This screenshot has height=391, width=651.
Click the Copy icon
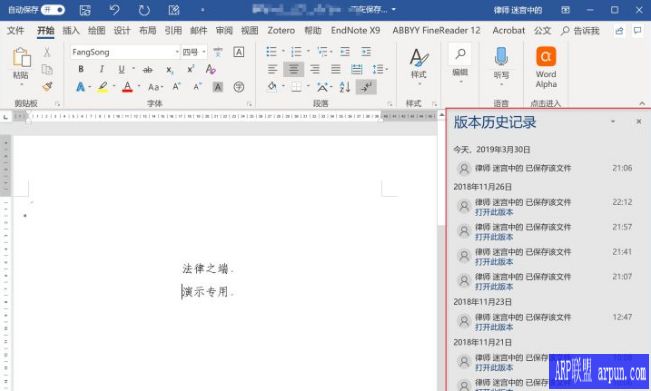pyautogui.click(x=47, y=69)
